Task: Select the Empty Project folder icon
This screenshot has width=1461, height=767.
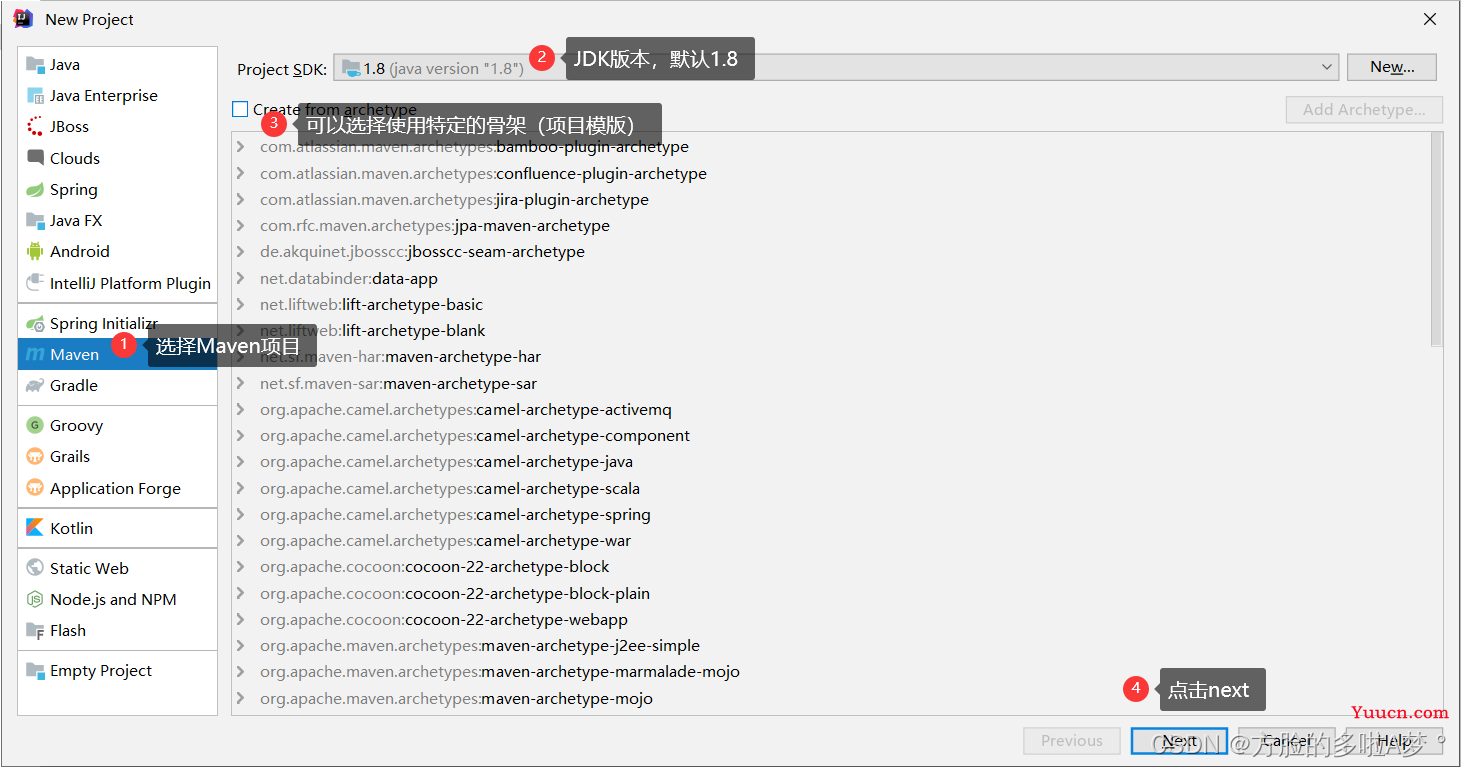Action: click(36, 671)
